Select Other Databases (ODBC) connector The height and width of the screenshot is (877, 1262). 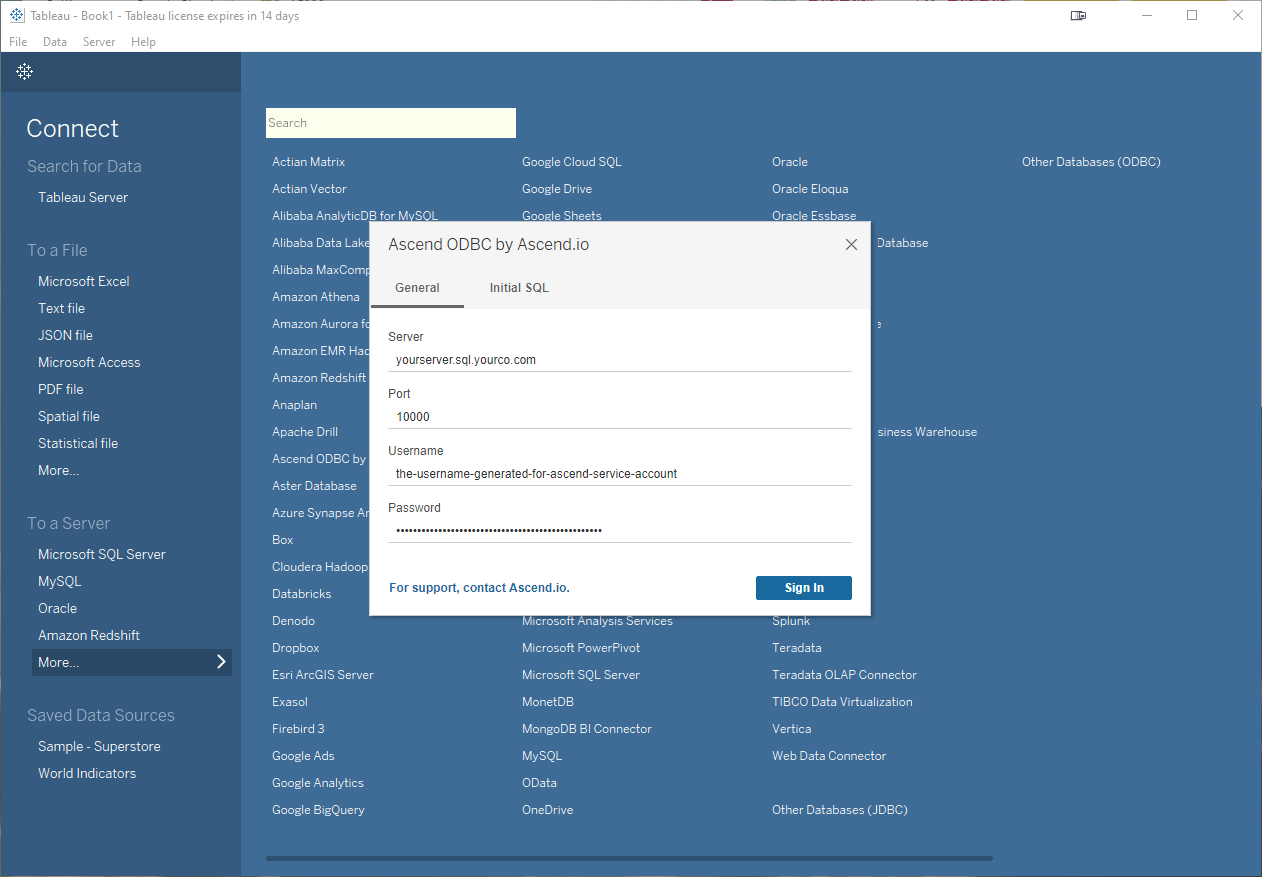click(1091, 162)
